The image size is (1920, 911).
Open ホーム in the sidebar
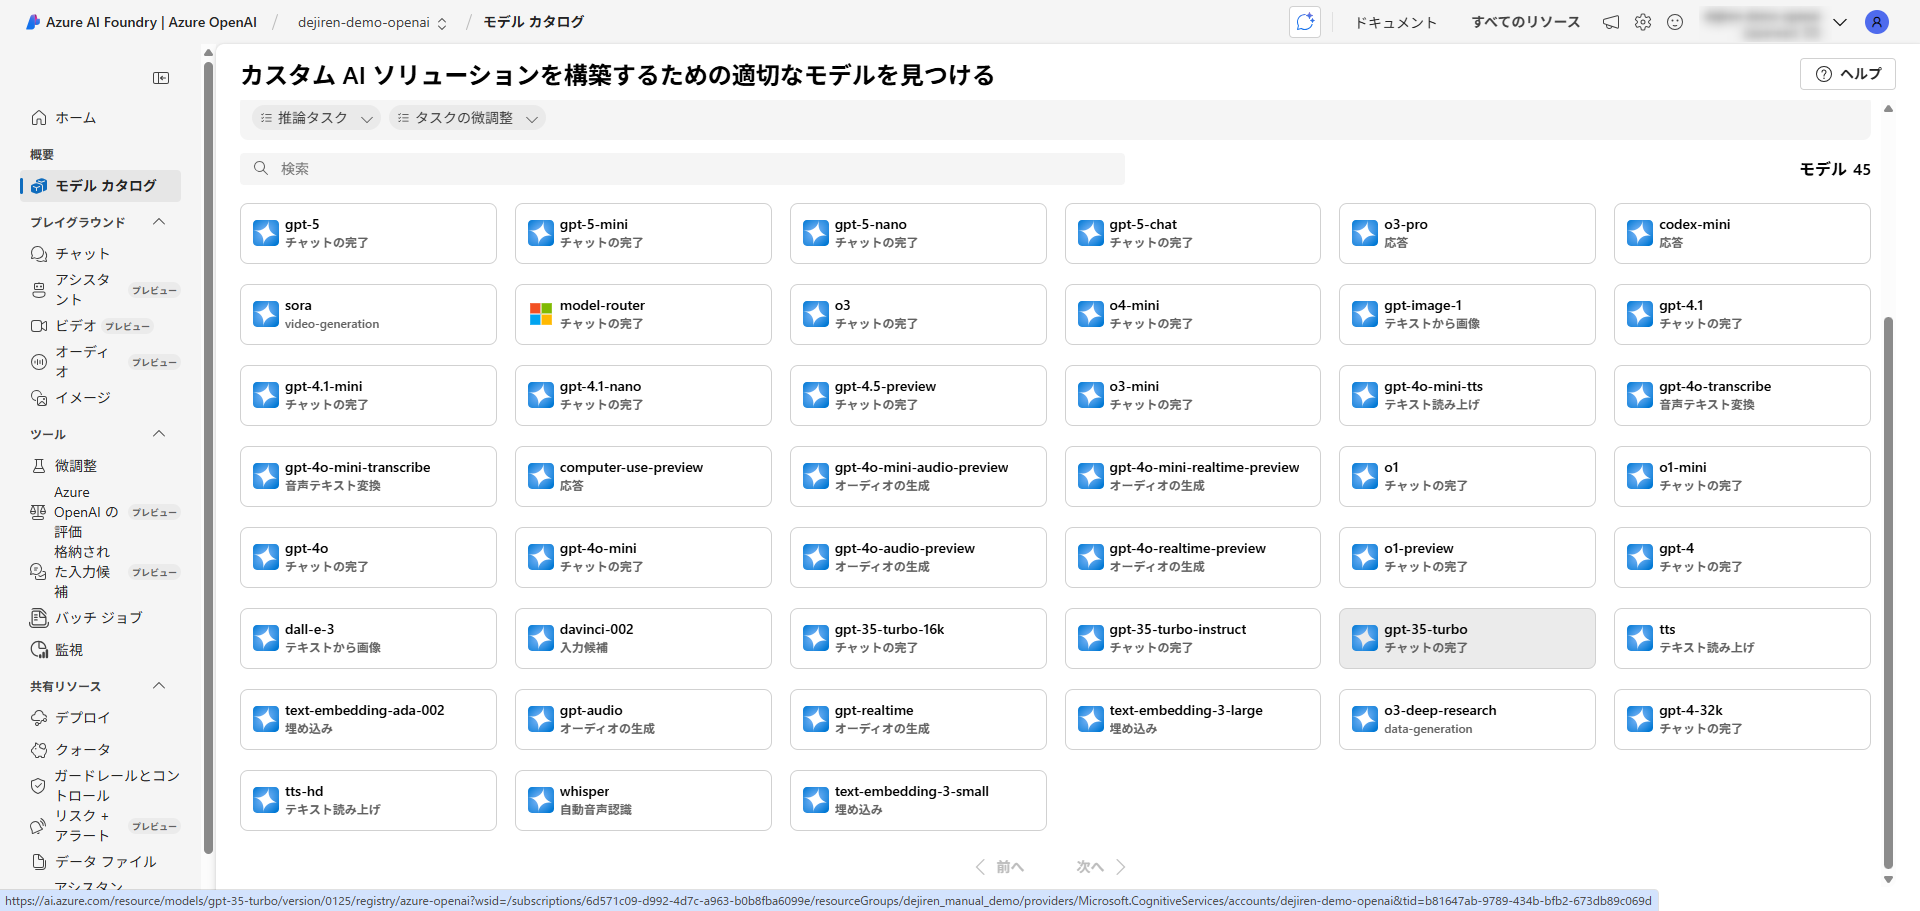100,118
